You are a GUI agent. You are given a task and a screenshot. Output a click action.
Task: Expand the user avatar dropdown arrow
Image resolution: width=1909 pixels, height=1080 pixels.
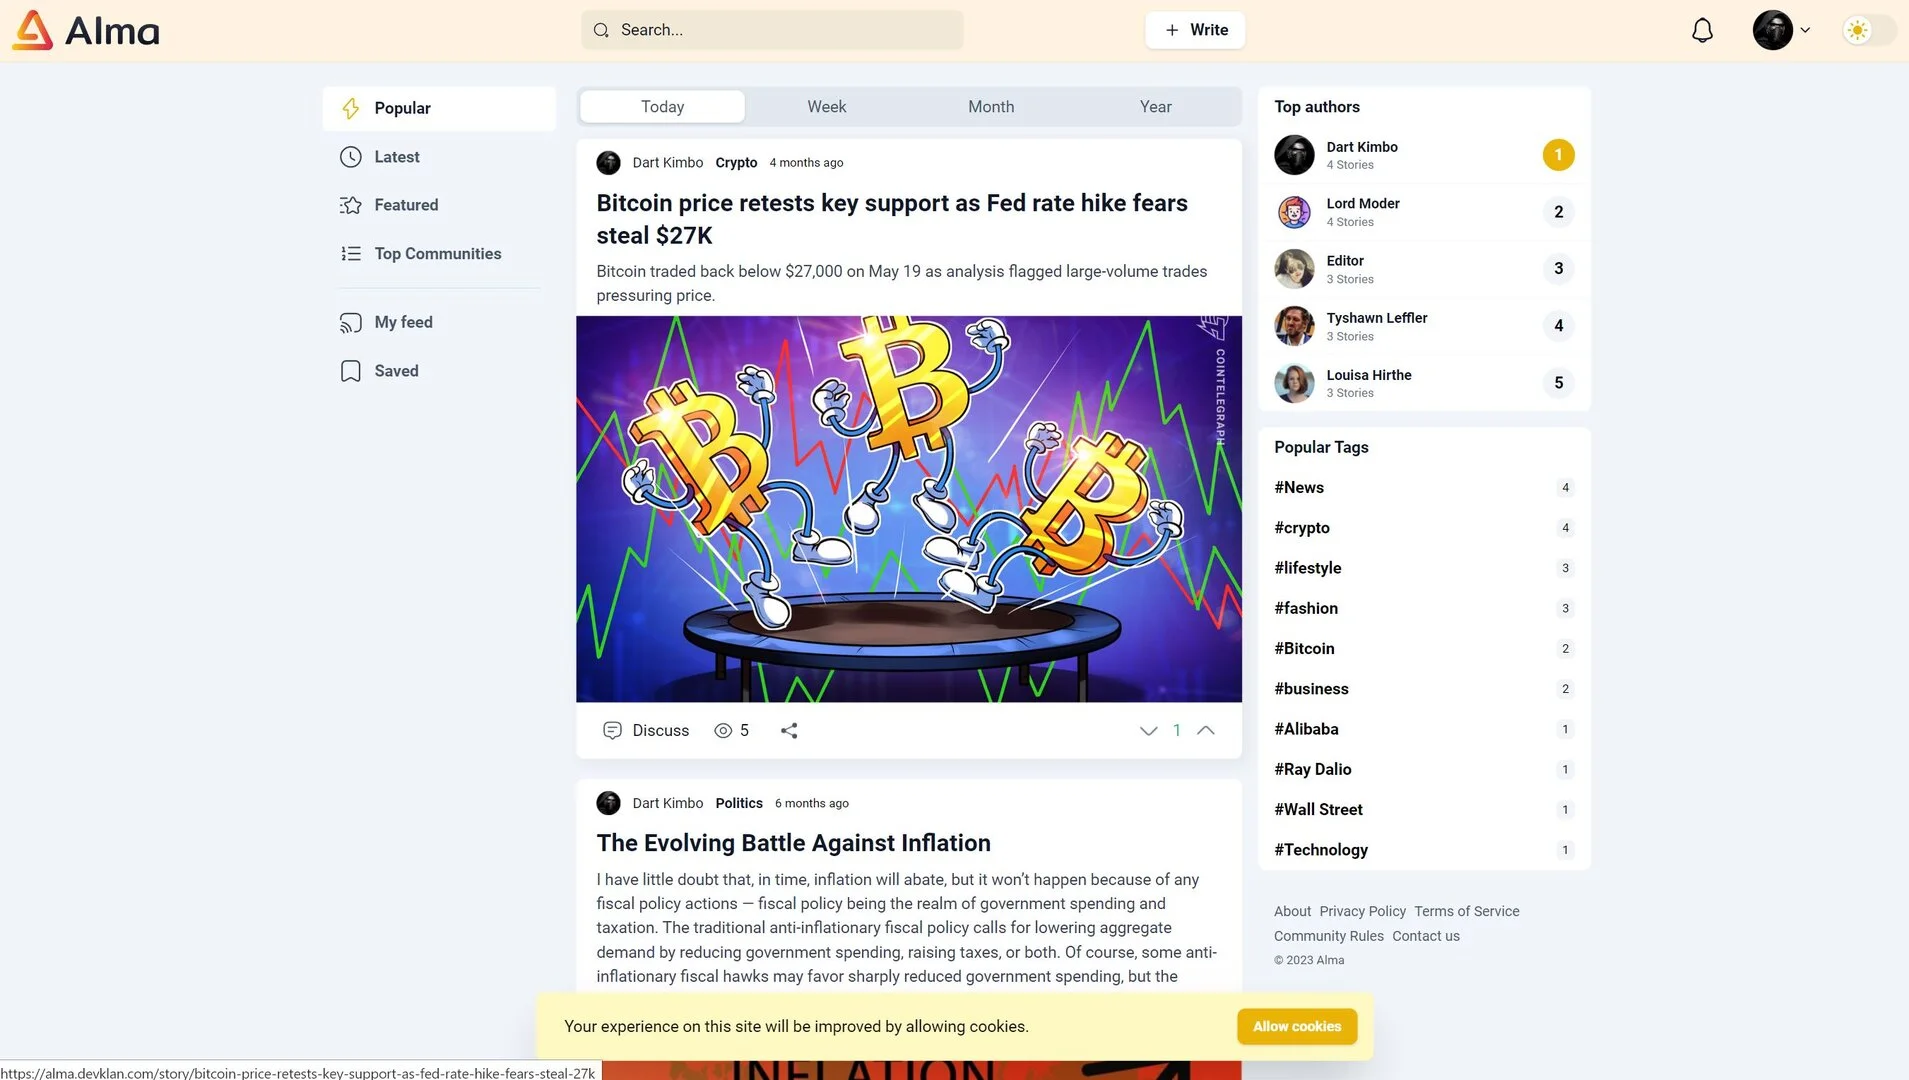(1805, 30)
